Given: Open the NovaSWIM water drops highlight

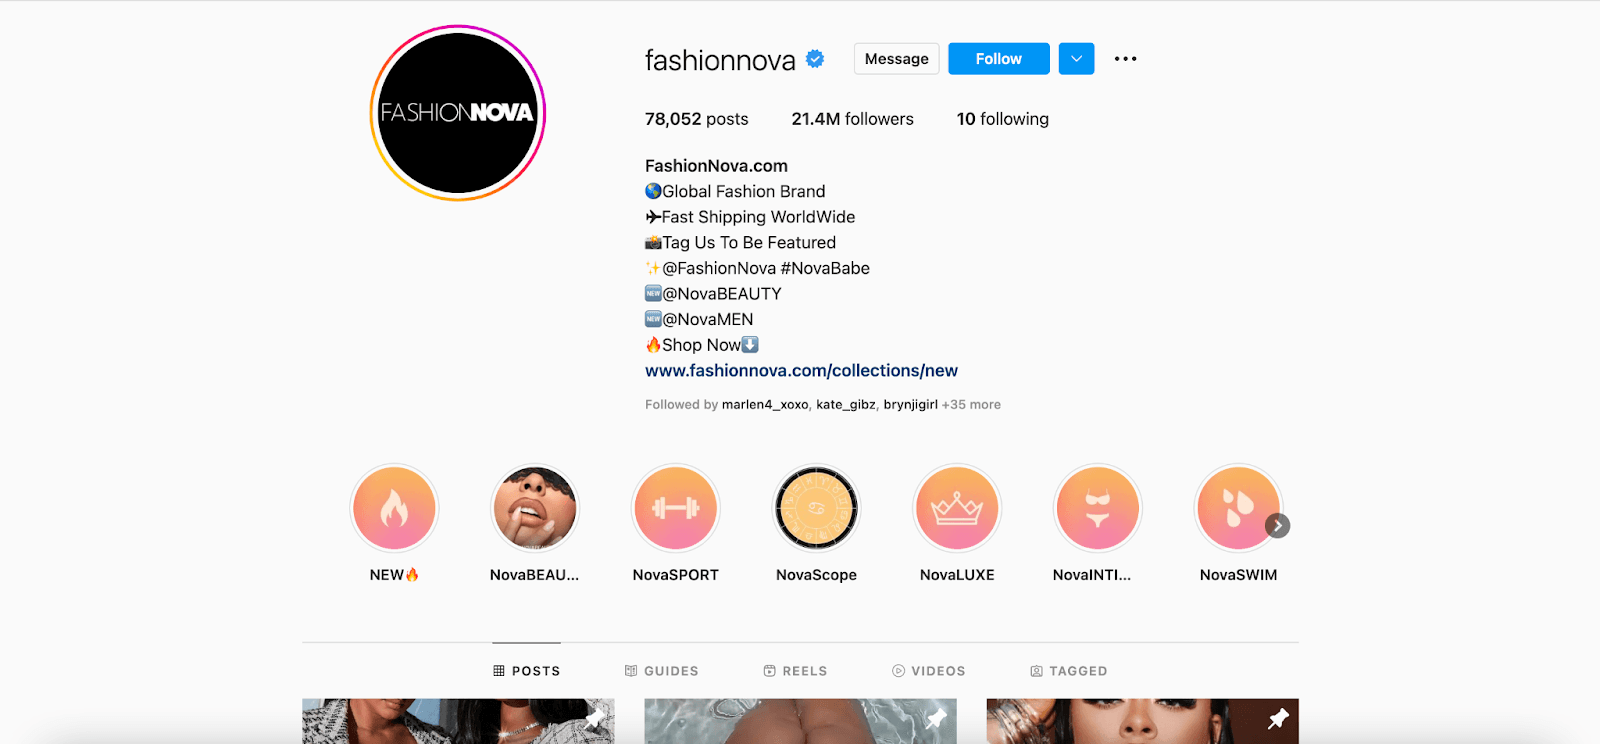Looking at the screenshot, I should [x=1238, y=508].
